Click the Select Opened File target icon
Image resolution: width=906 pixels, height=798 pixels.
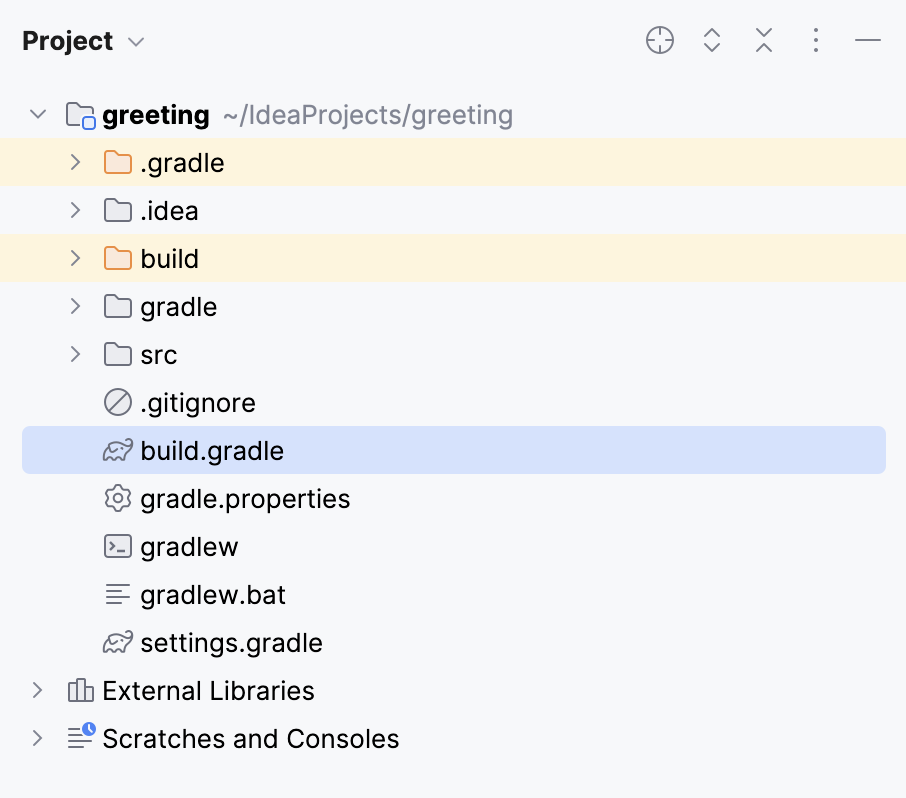(x=659, y=40)
